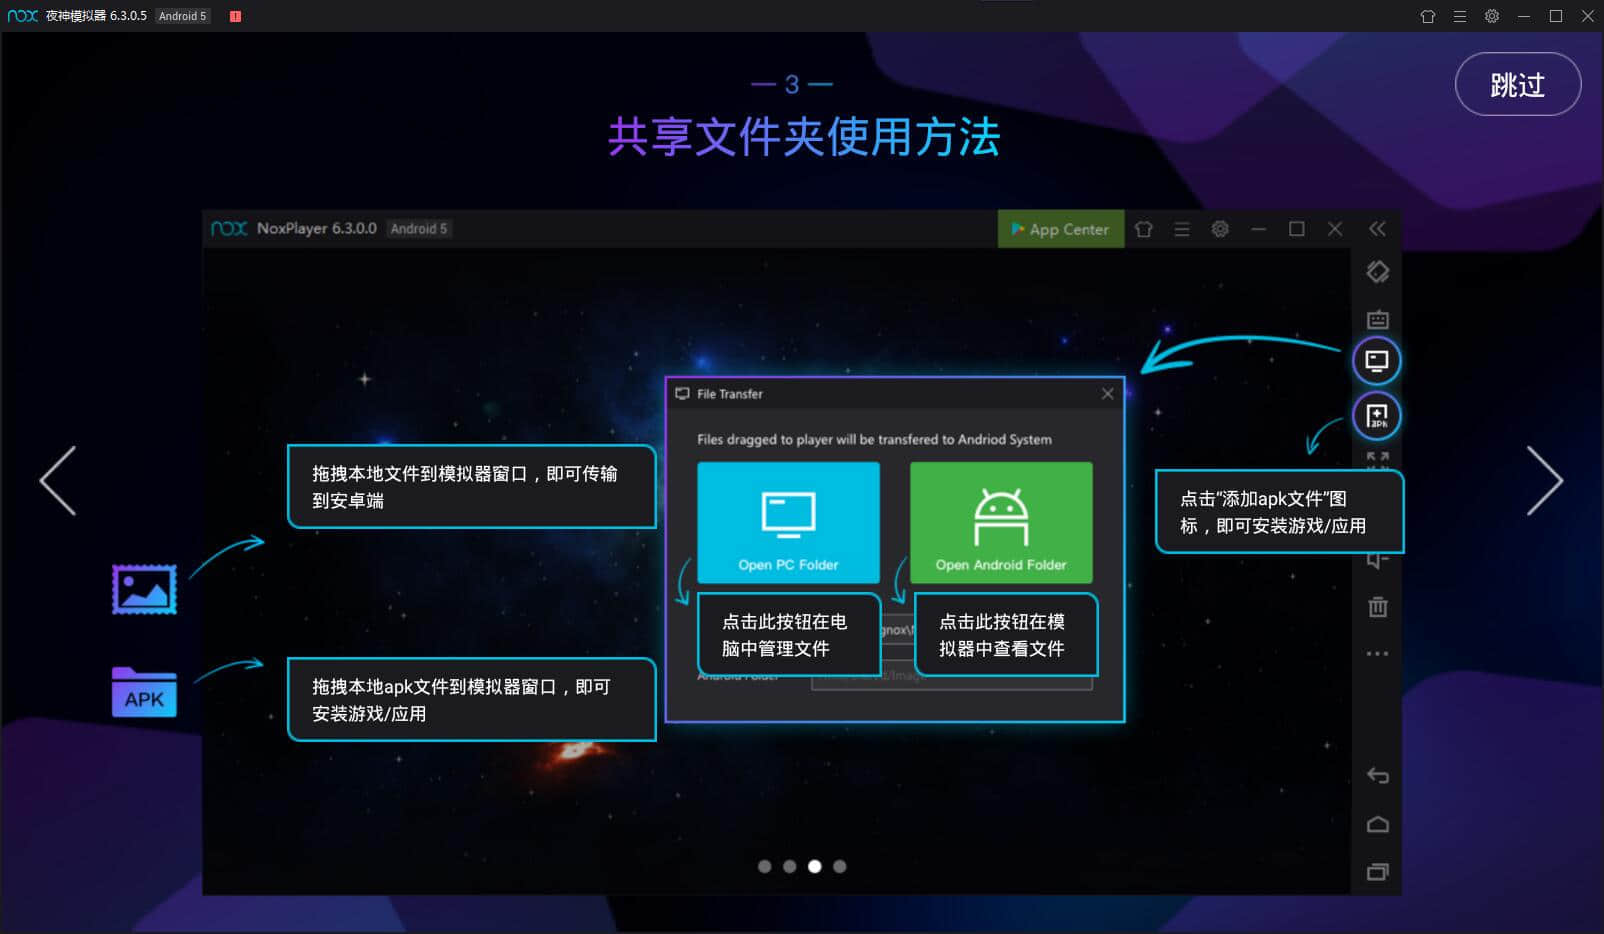Viewport: 1604px width, 934px height.
Task: Advance to the next tutorial slide arrow
Action: click(x=1545, y=481)
